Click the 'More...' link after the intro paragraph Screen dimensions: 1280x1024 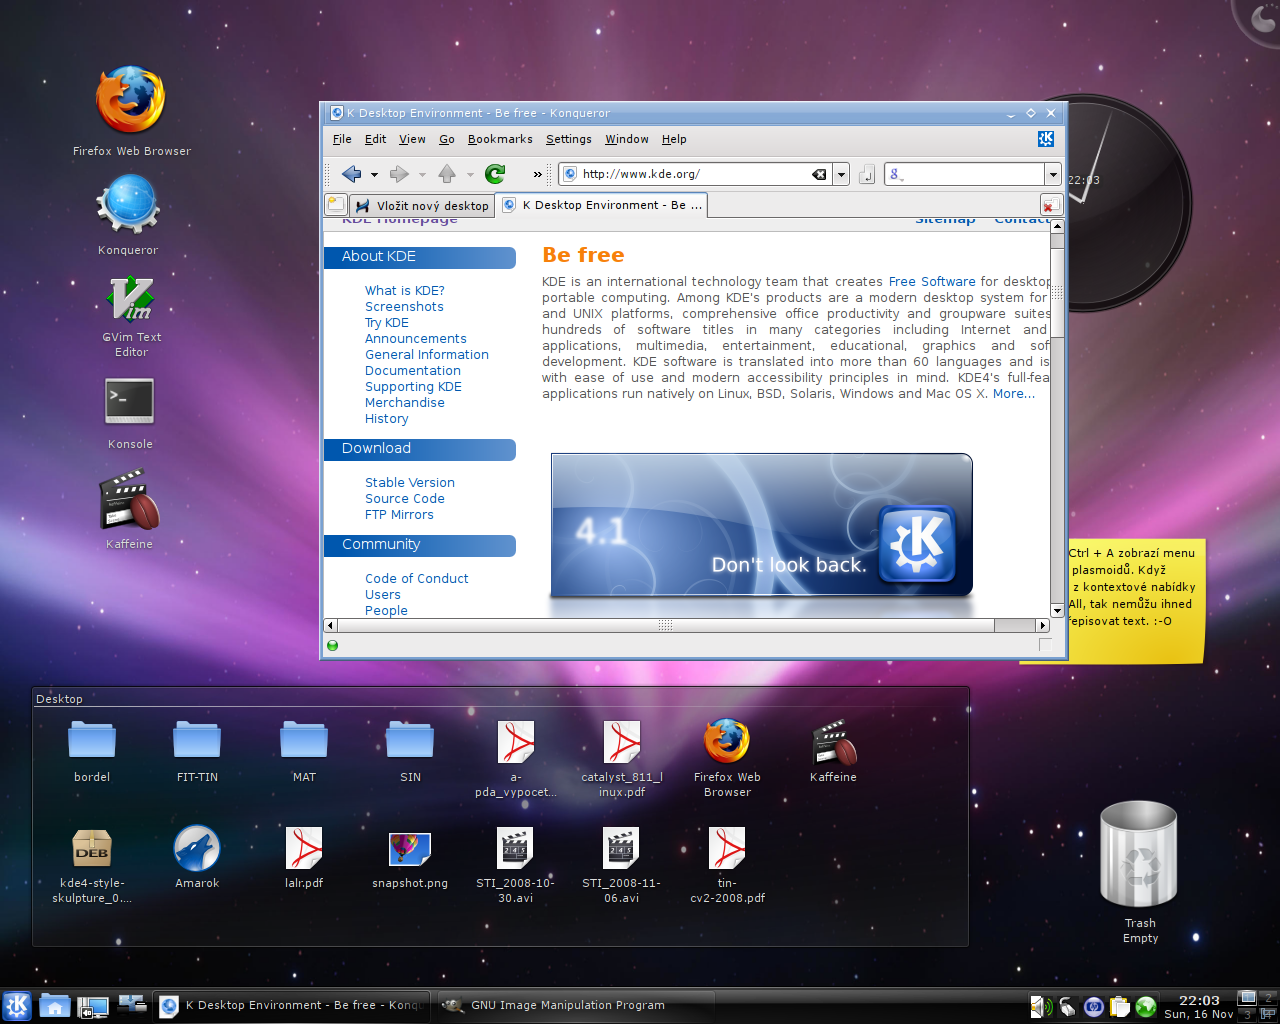point(1014,394)
